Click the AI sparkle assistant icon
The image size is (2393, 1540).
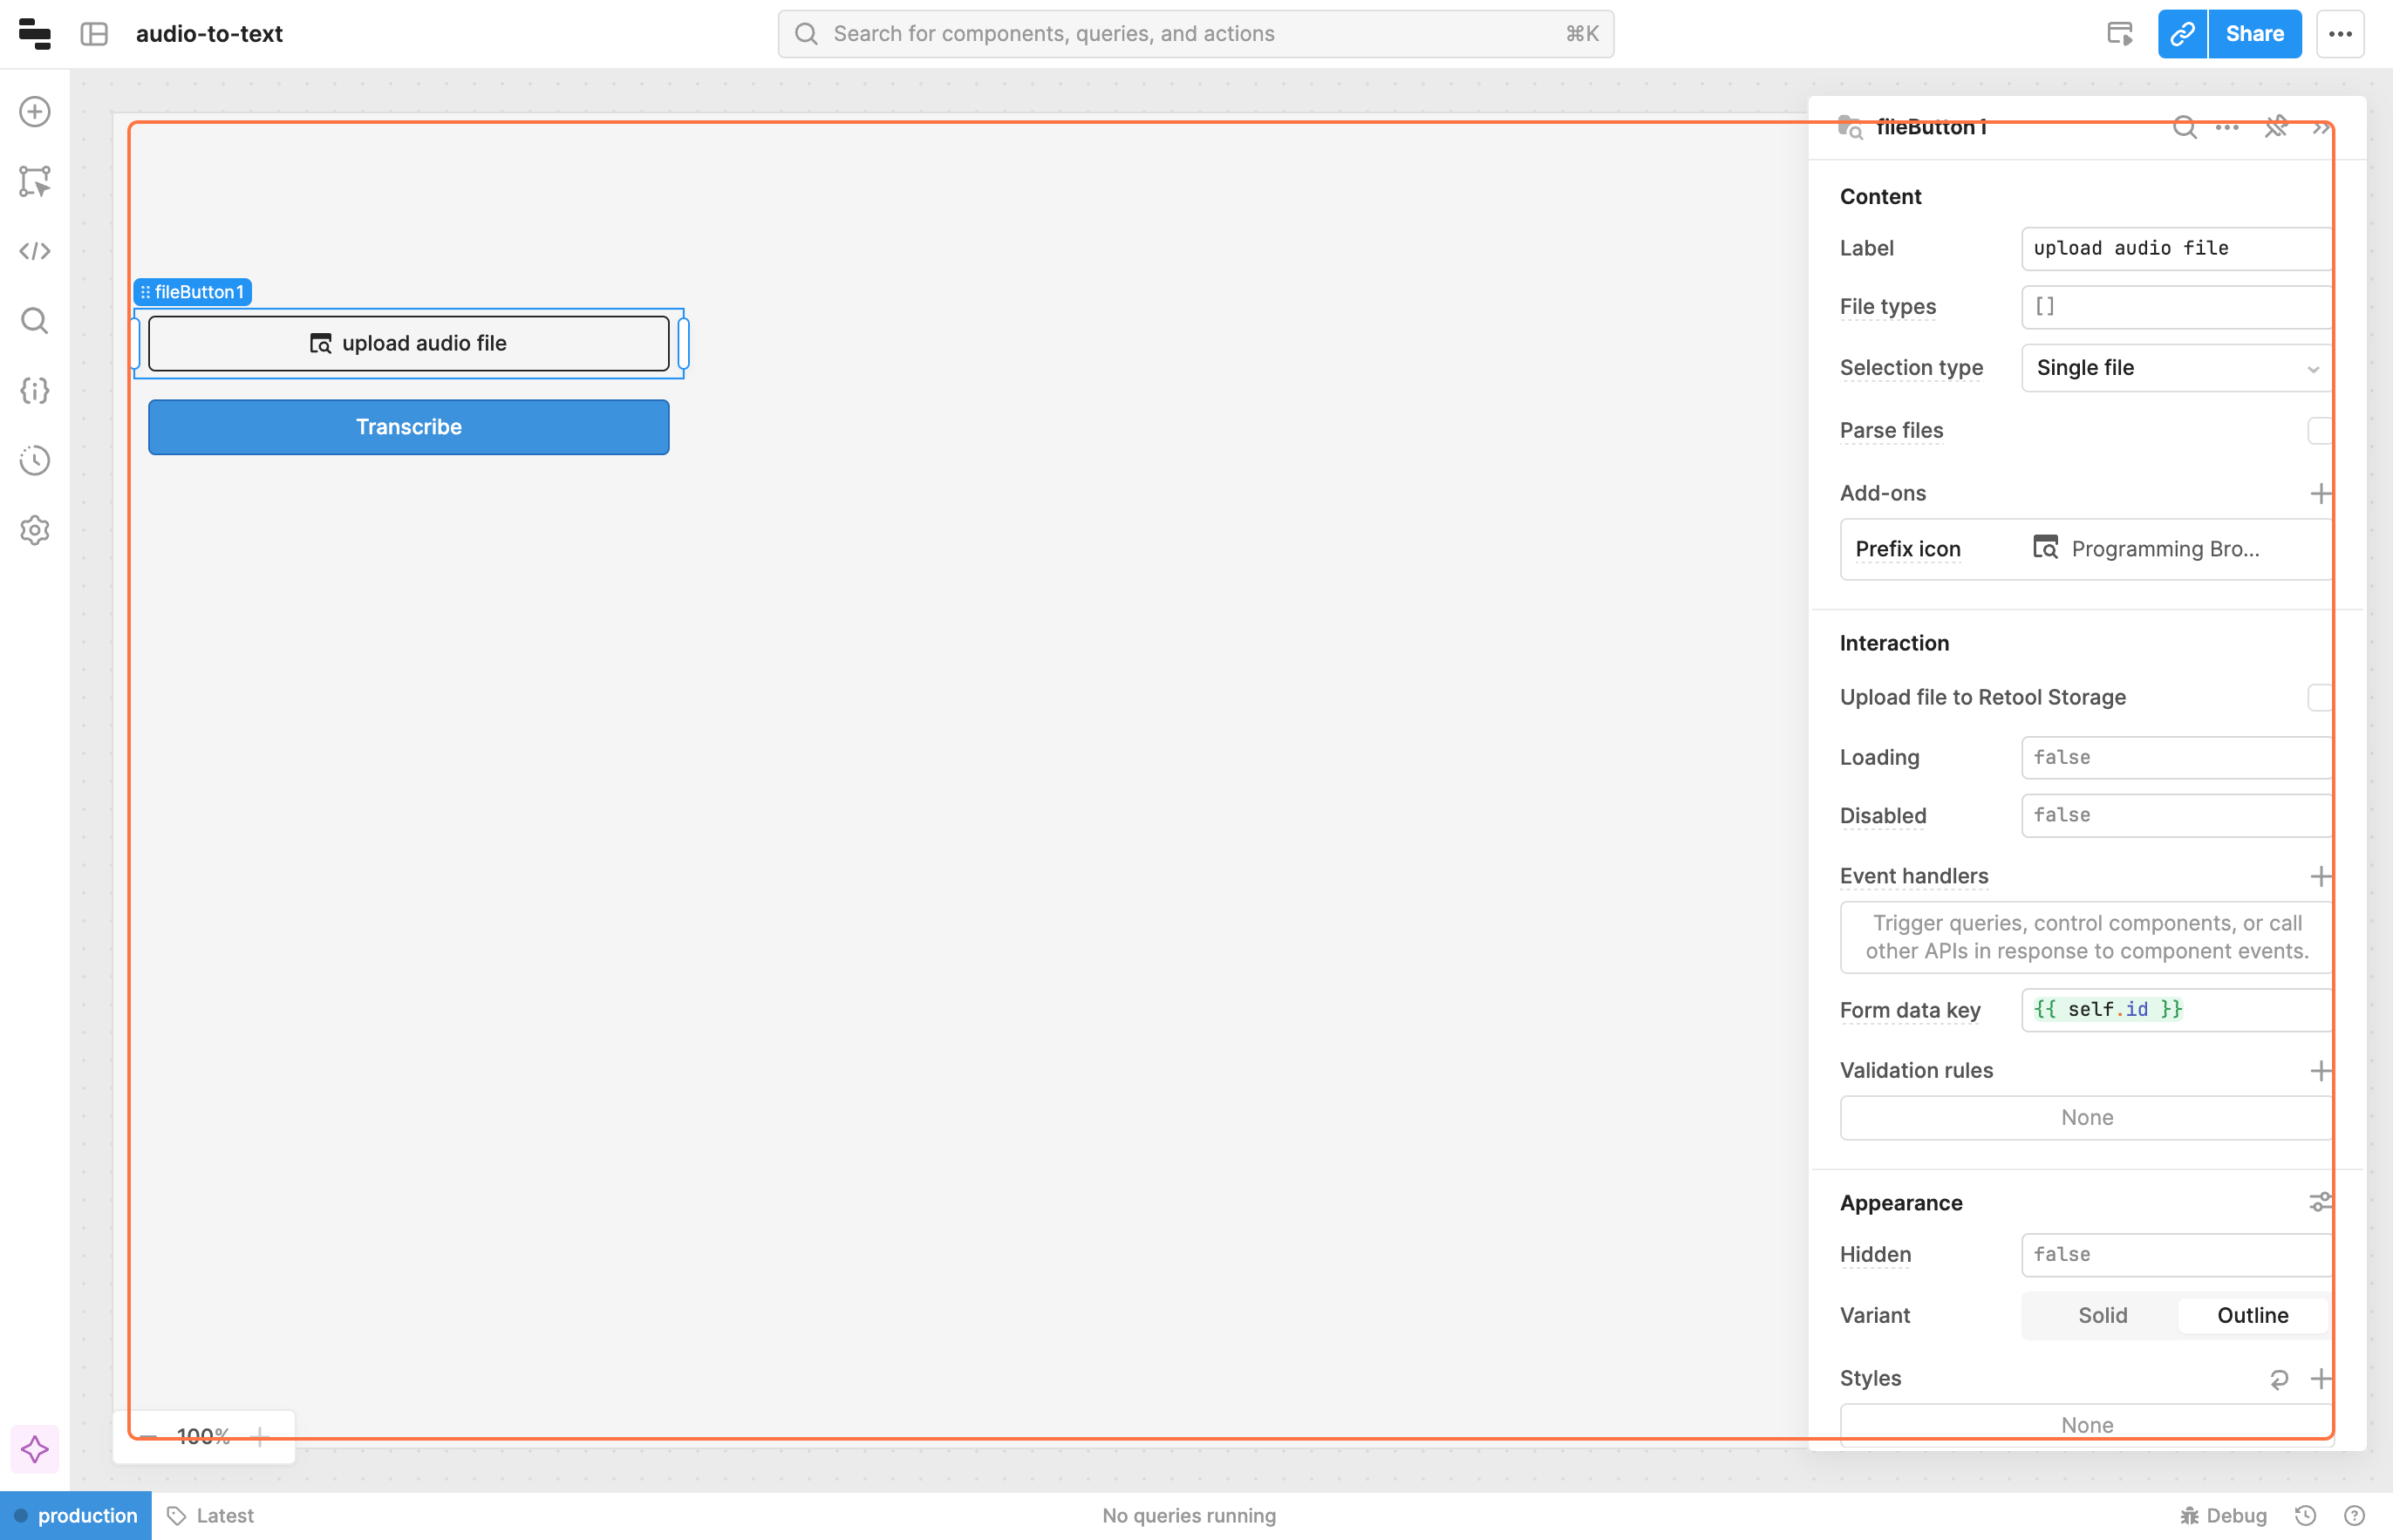pos(35,1449)
